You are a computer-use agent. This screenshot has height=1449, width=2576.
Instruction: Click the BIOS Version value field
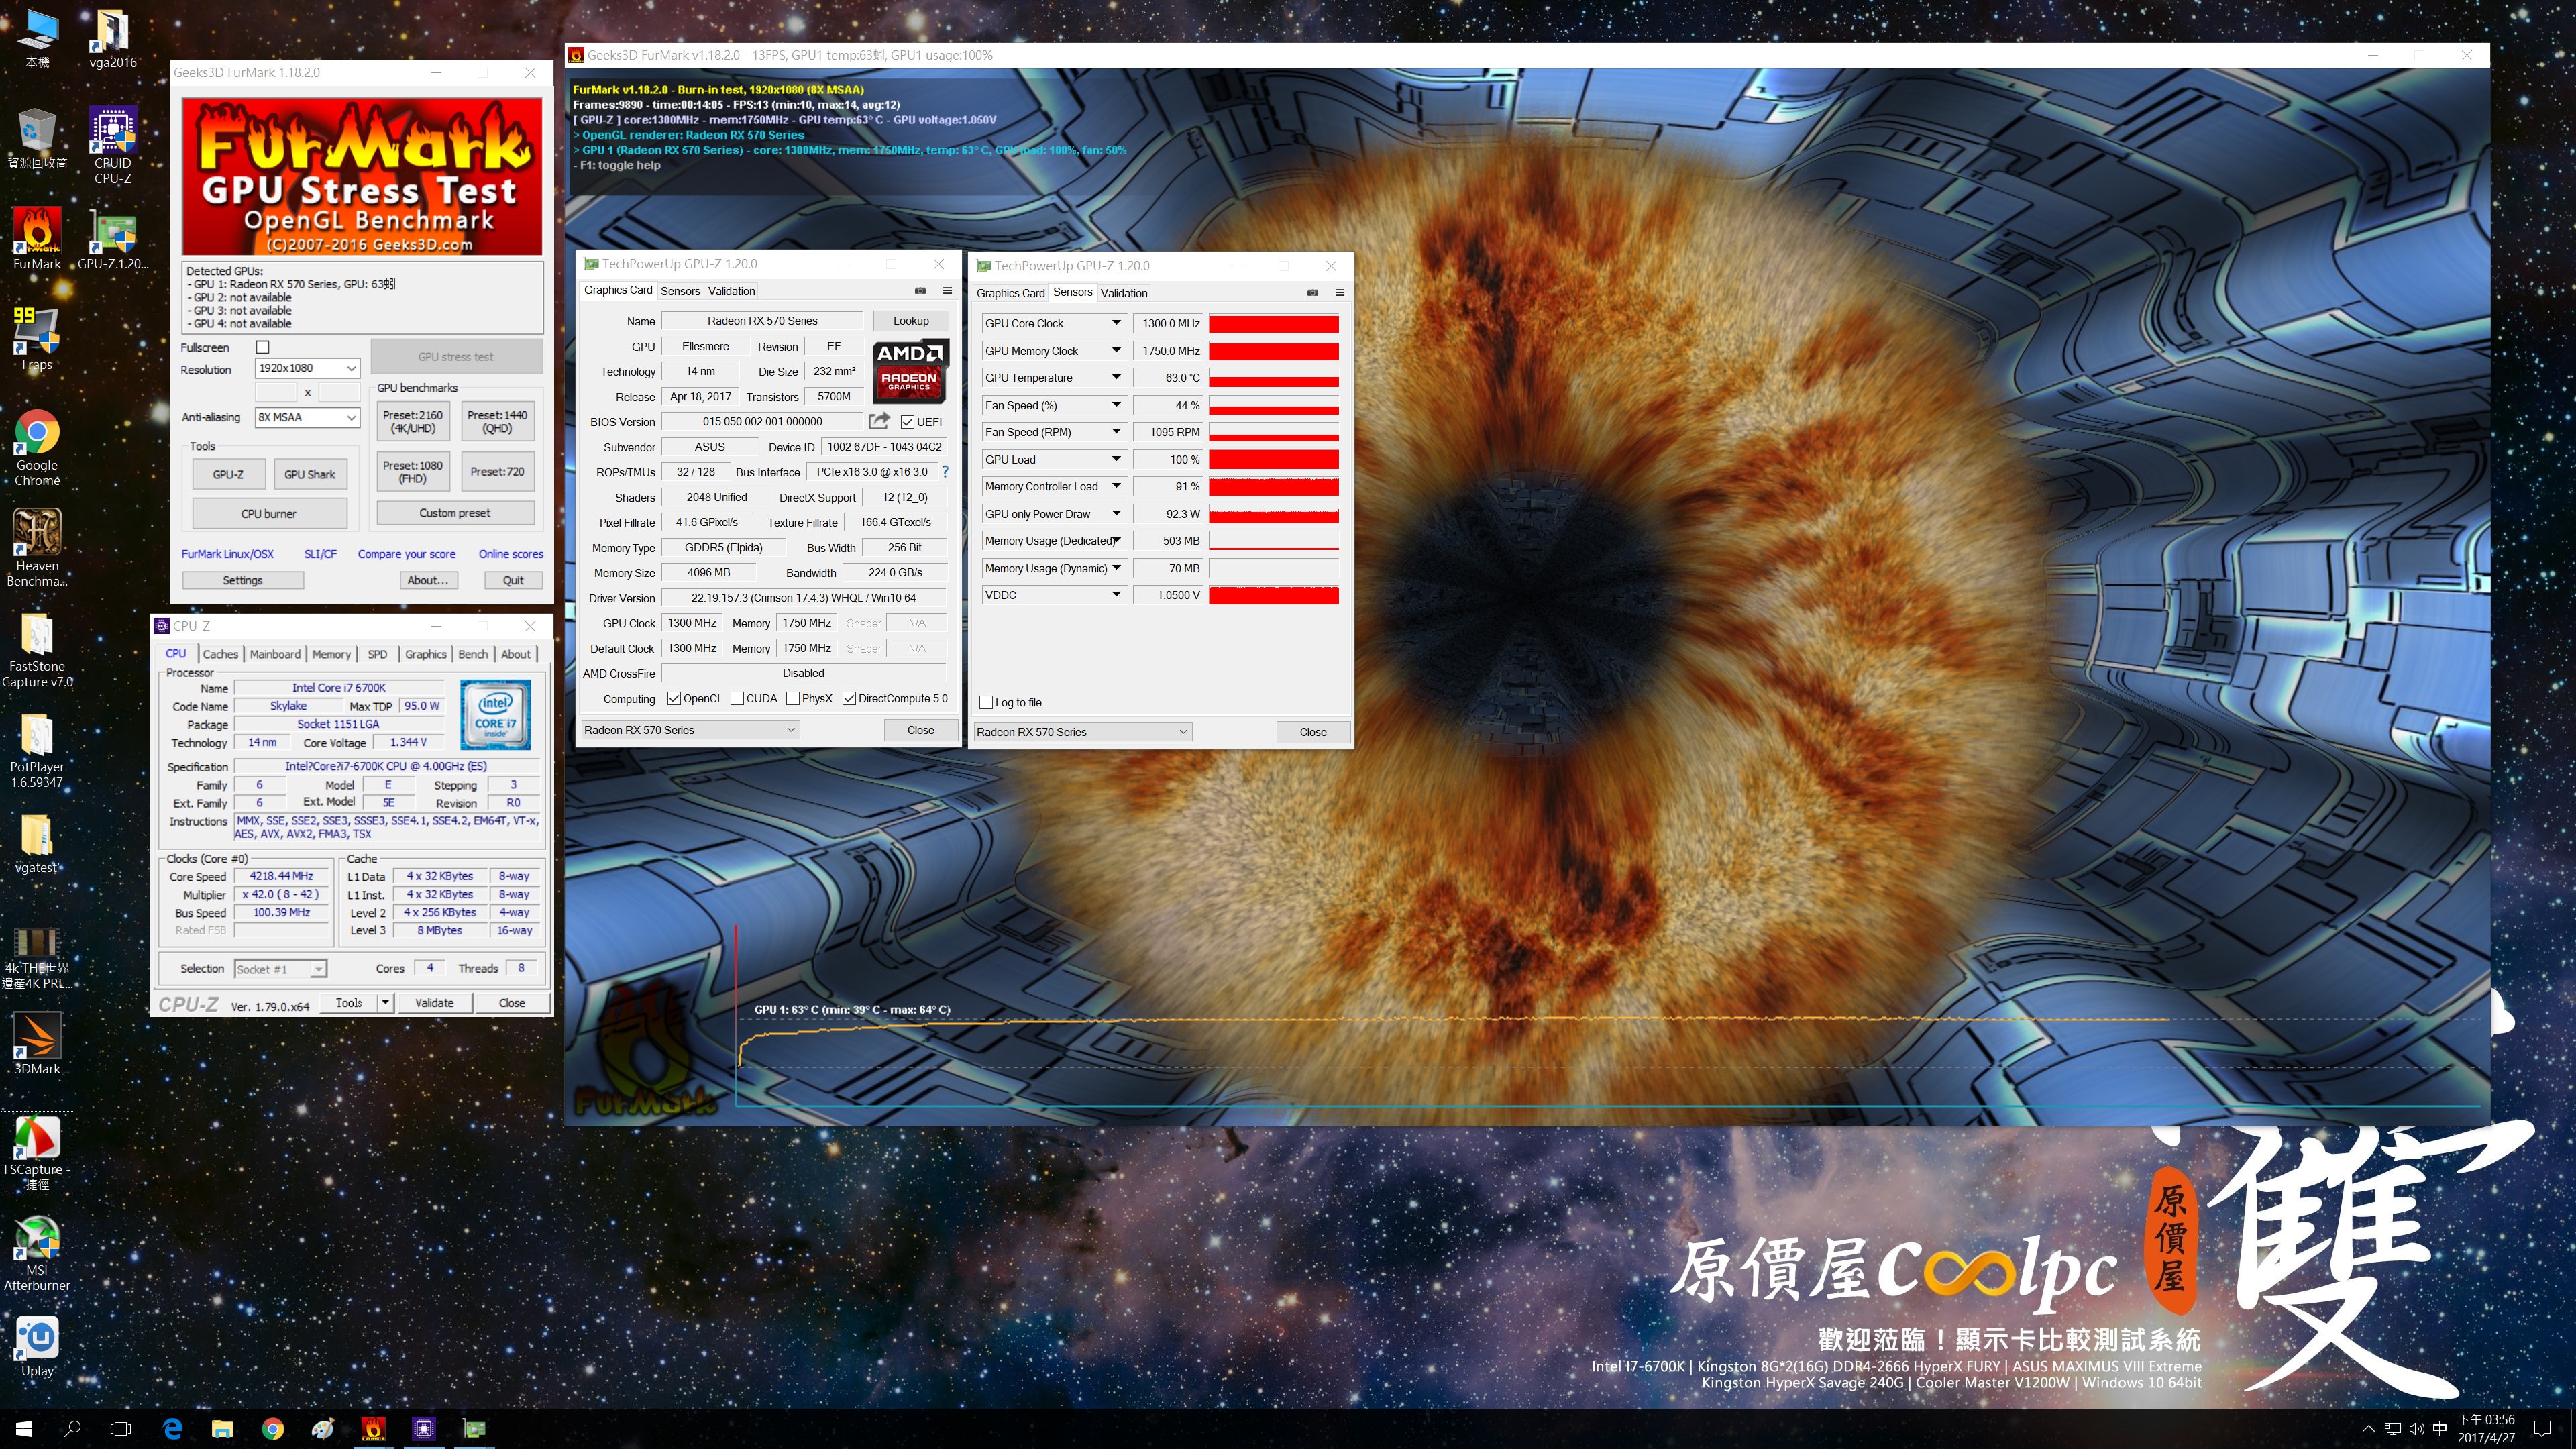pos(762,422)
